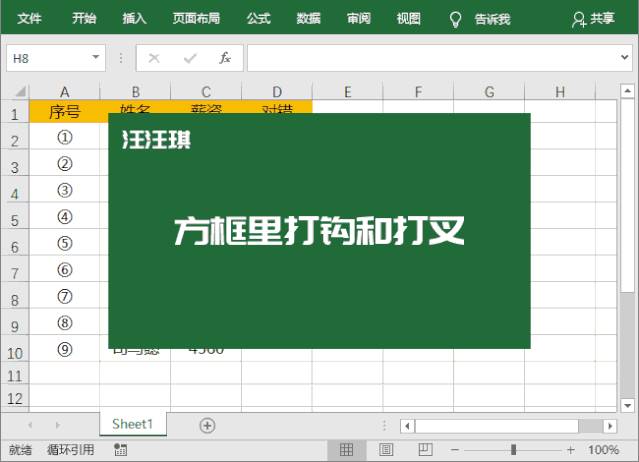The width and height of the screenshot is (639, 462).
Task: Click the cell containing ③
Action: tap(64, 190)
